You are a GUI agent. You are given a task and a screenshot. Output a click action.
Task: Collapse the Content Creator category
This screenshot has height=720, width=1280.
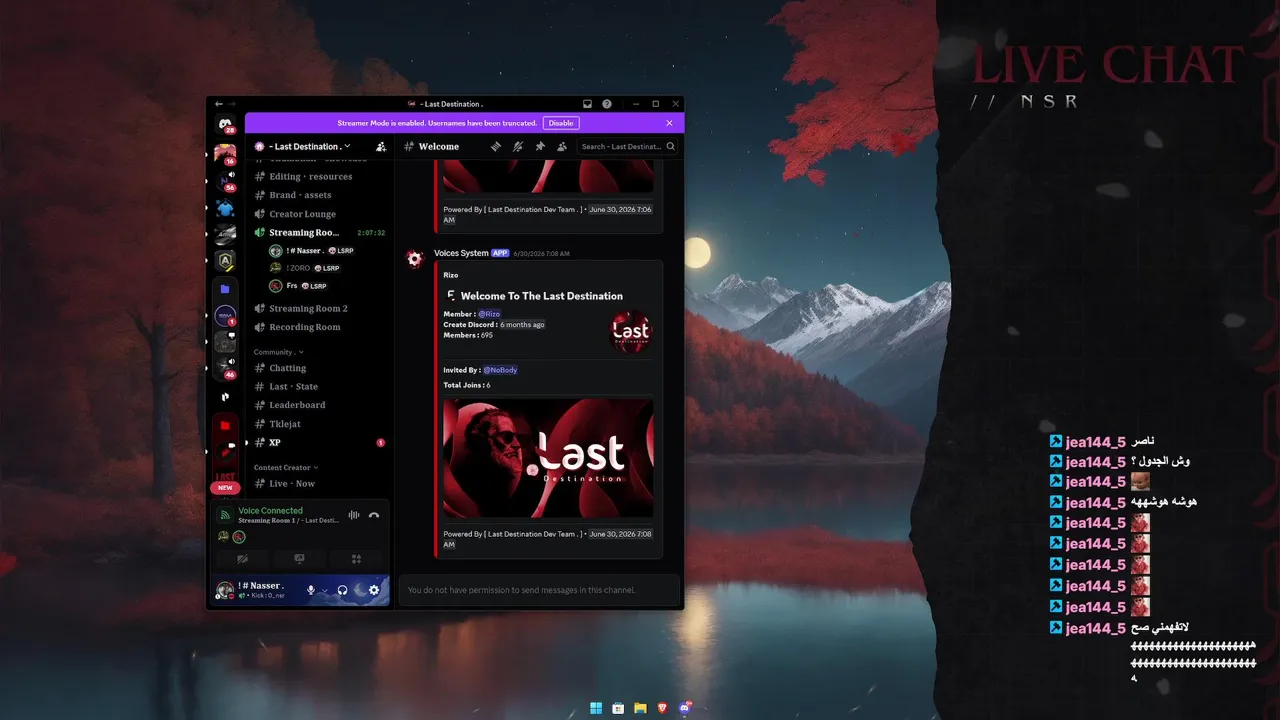(x=286, y=467)
